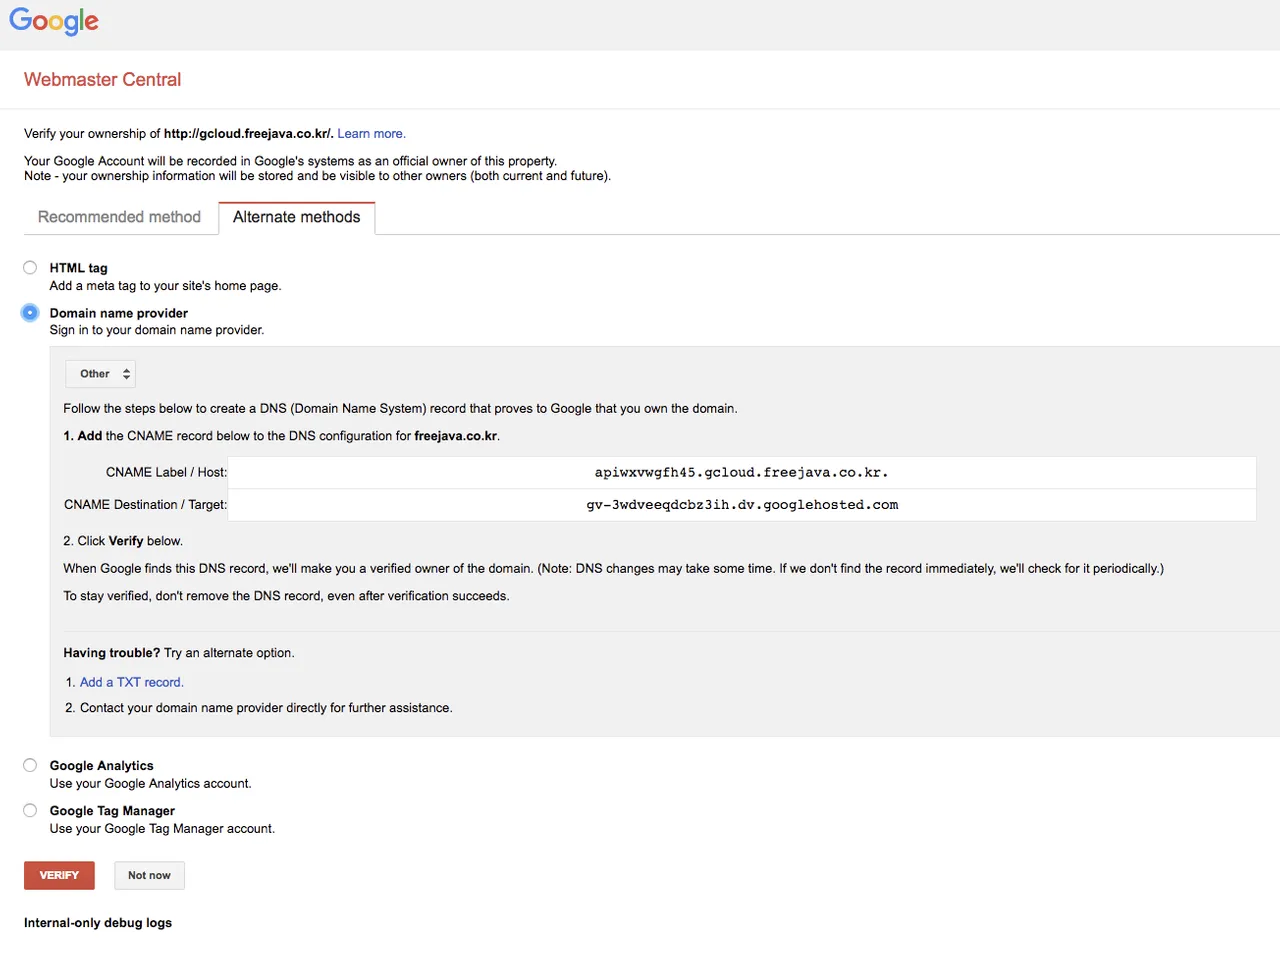
Task: Choose the HTML tag radio option
Action: coord(30,267)
